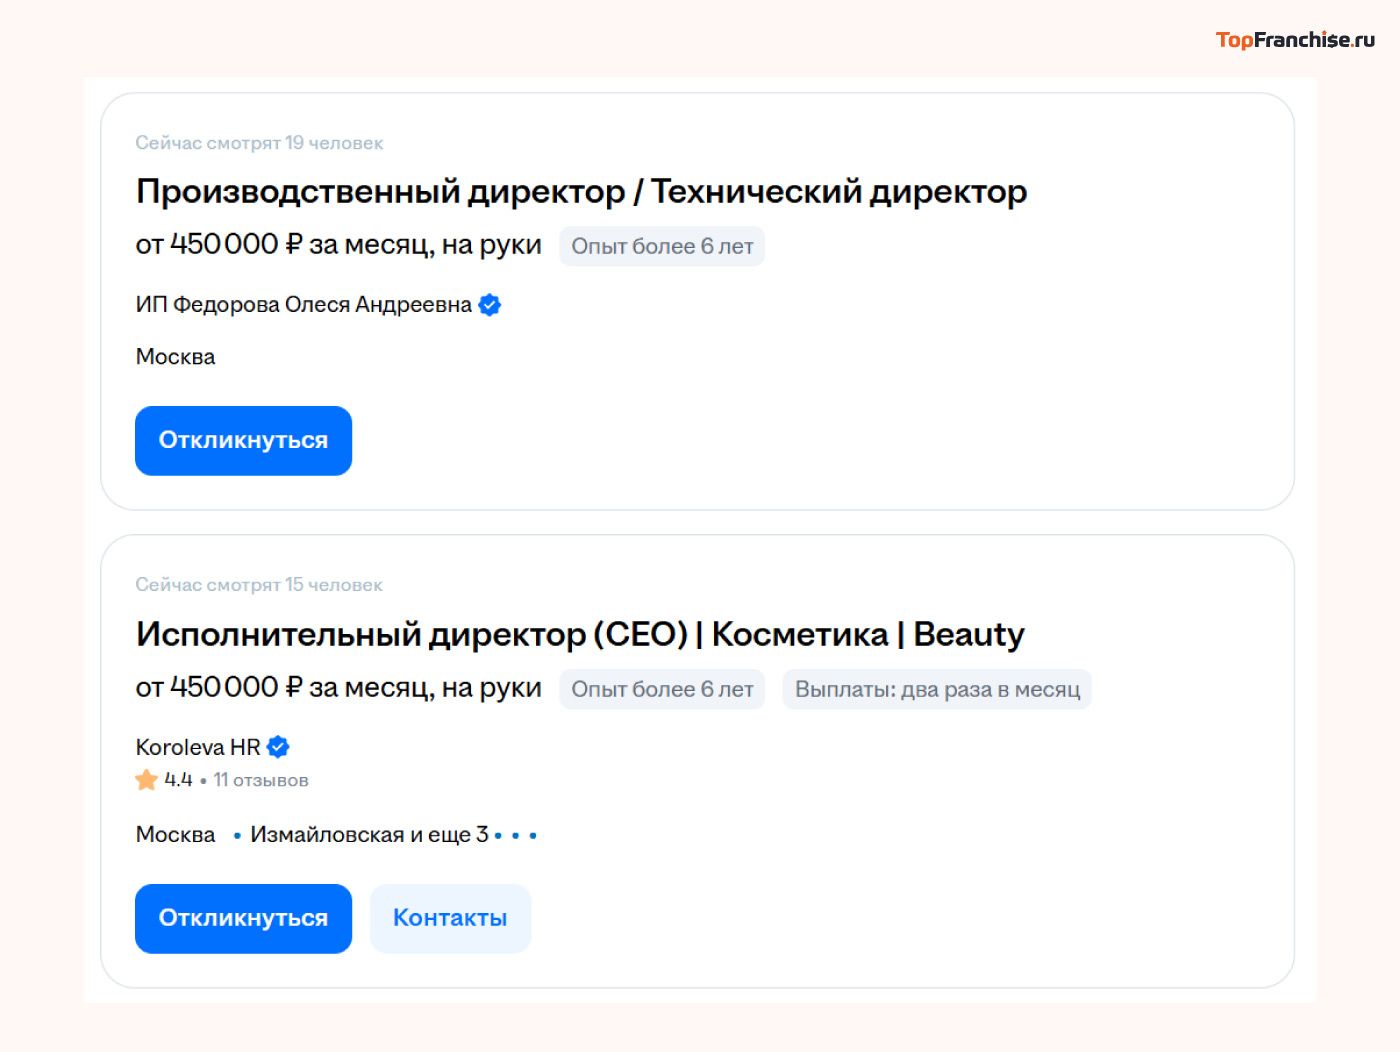Expand the metro stations list 'Измайловская и еще 3'
The image size is (1400, 1052).
pyautogui.click(x=369, y=834)
